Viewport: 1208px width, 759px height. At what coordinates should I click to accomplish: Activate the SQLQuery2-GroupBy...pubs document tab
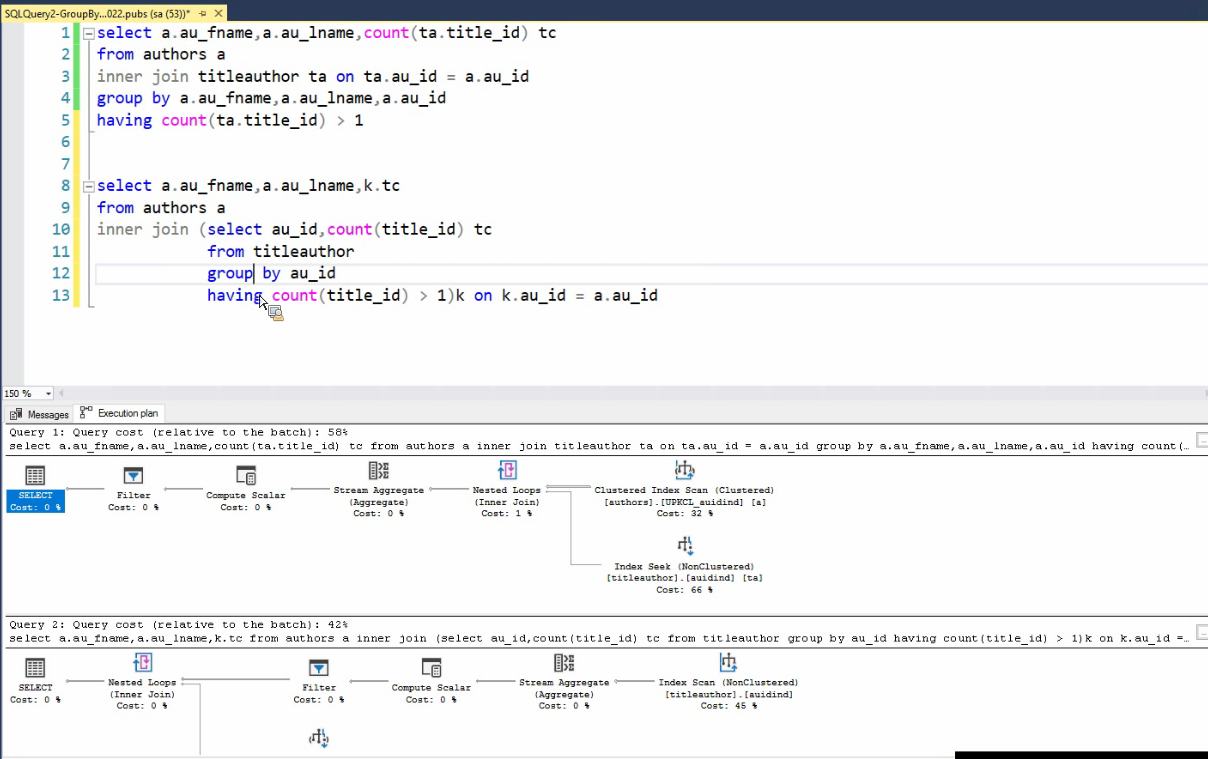pos(98,15)
